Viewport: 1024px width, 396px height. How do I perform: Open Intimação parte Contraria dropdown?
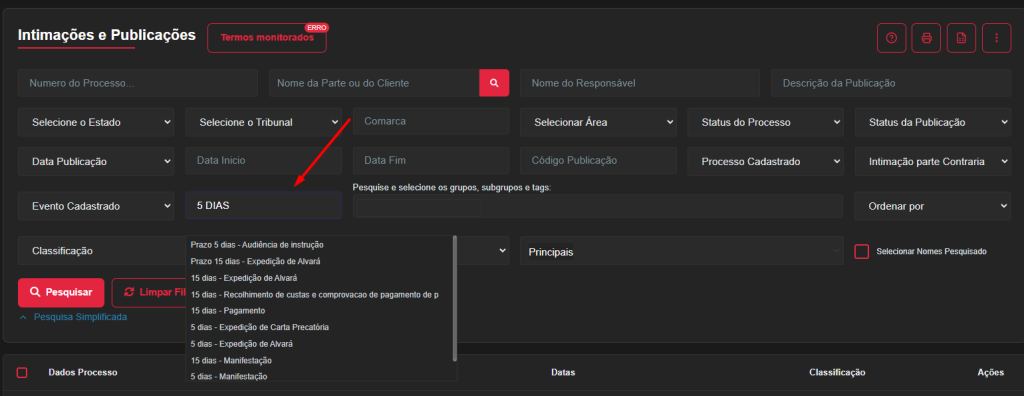click(x=933, y=161)
